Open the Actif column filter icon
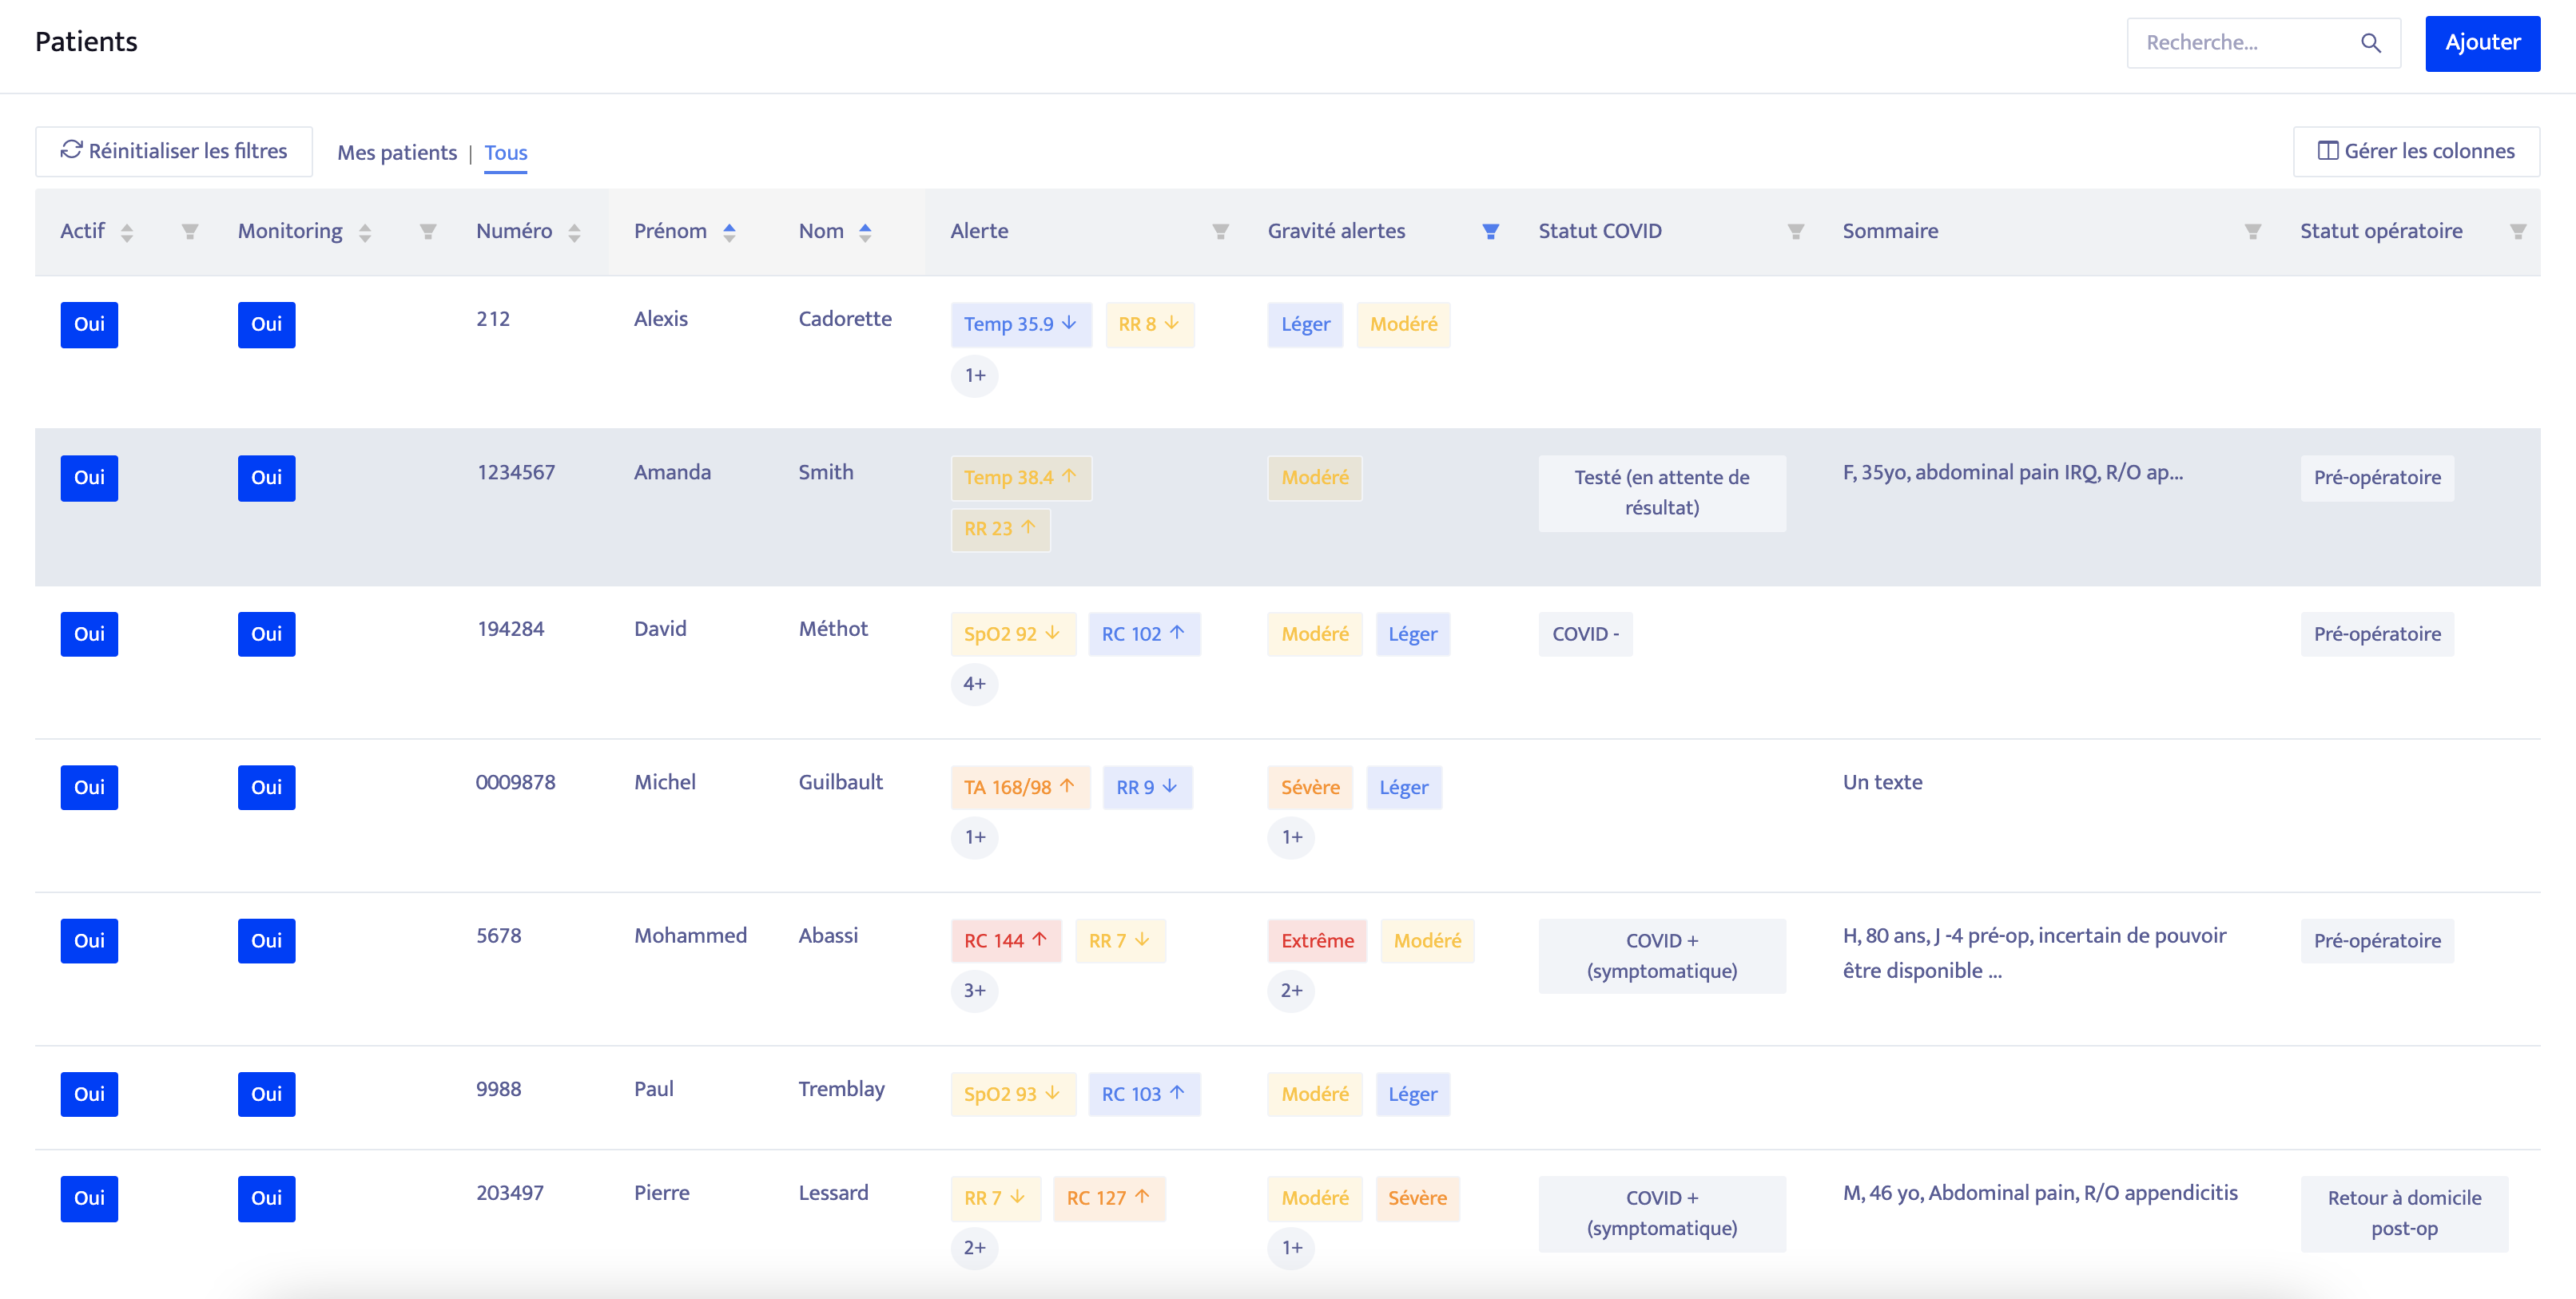Screen dimensions: 2576x1299 189,232
